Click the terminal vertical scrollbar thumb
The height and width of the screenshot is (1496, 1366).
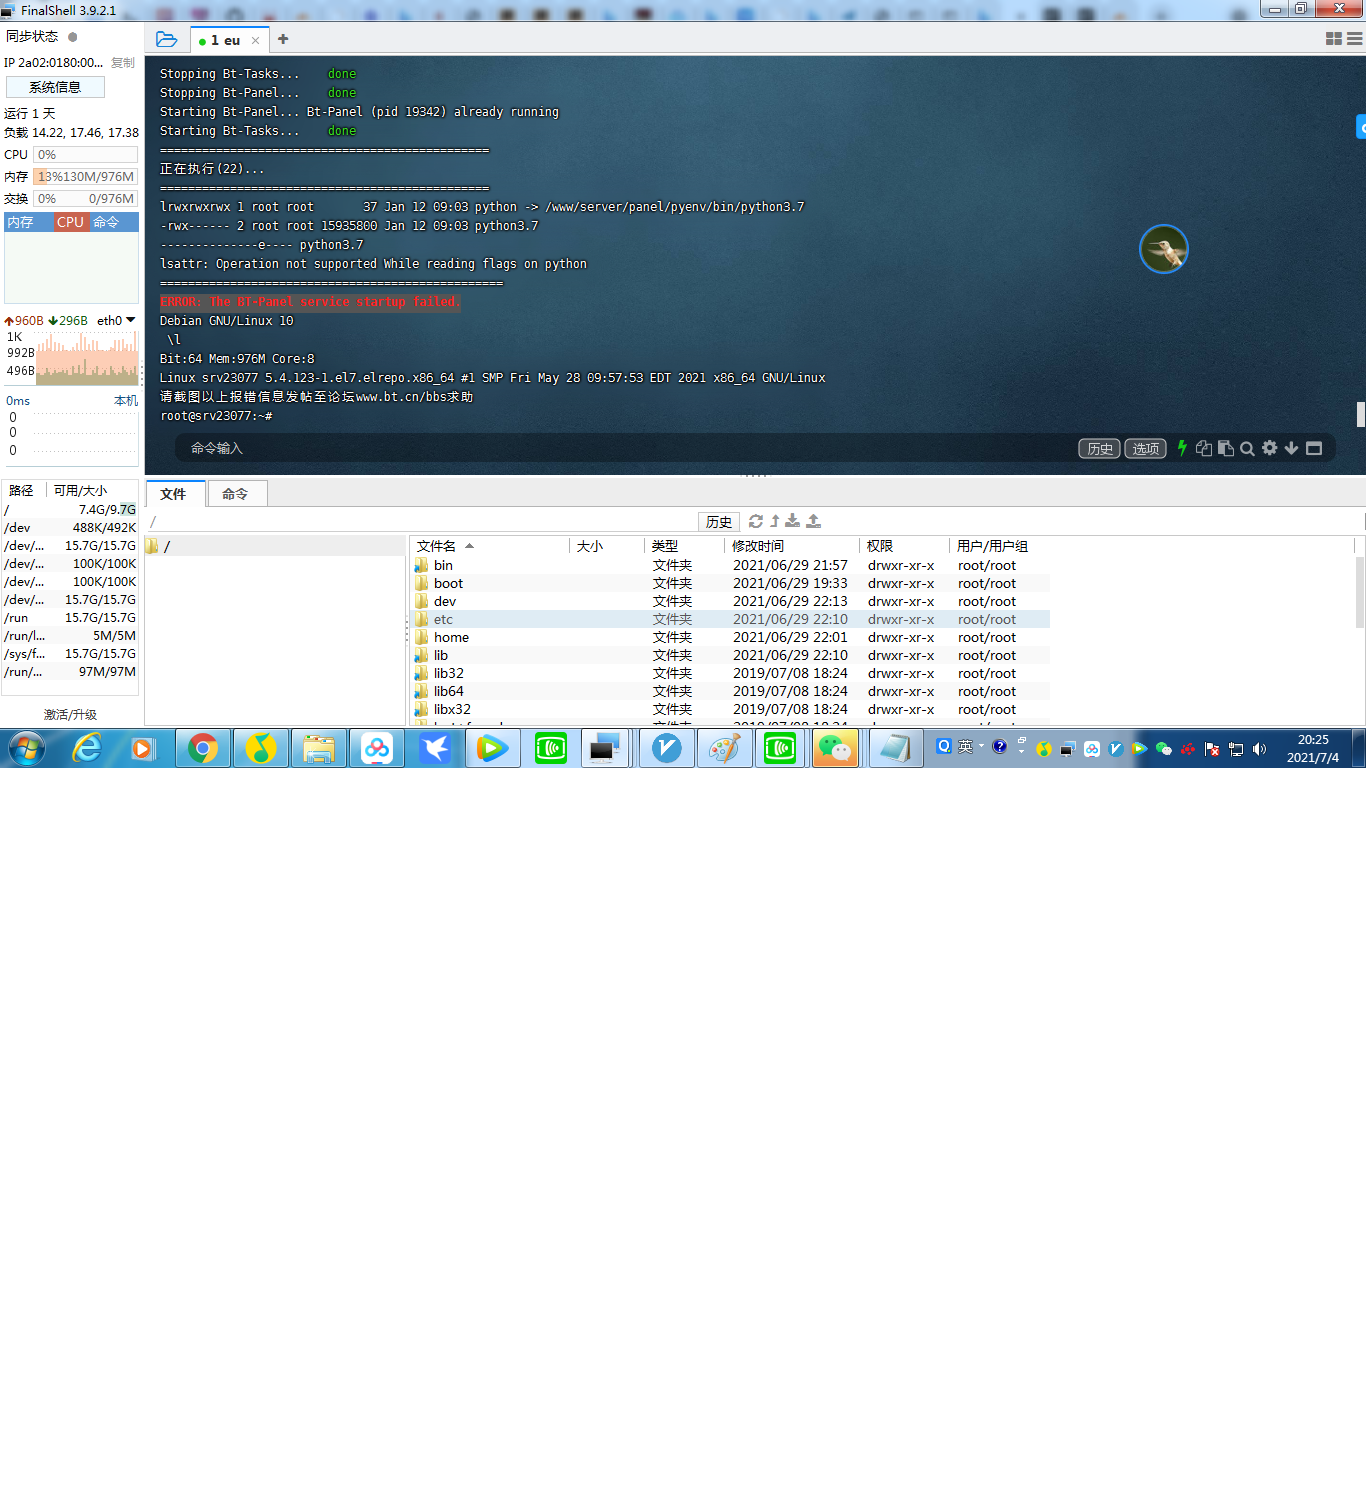point(1360,414)
